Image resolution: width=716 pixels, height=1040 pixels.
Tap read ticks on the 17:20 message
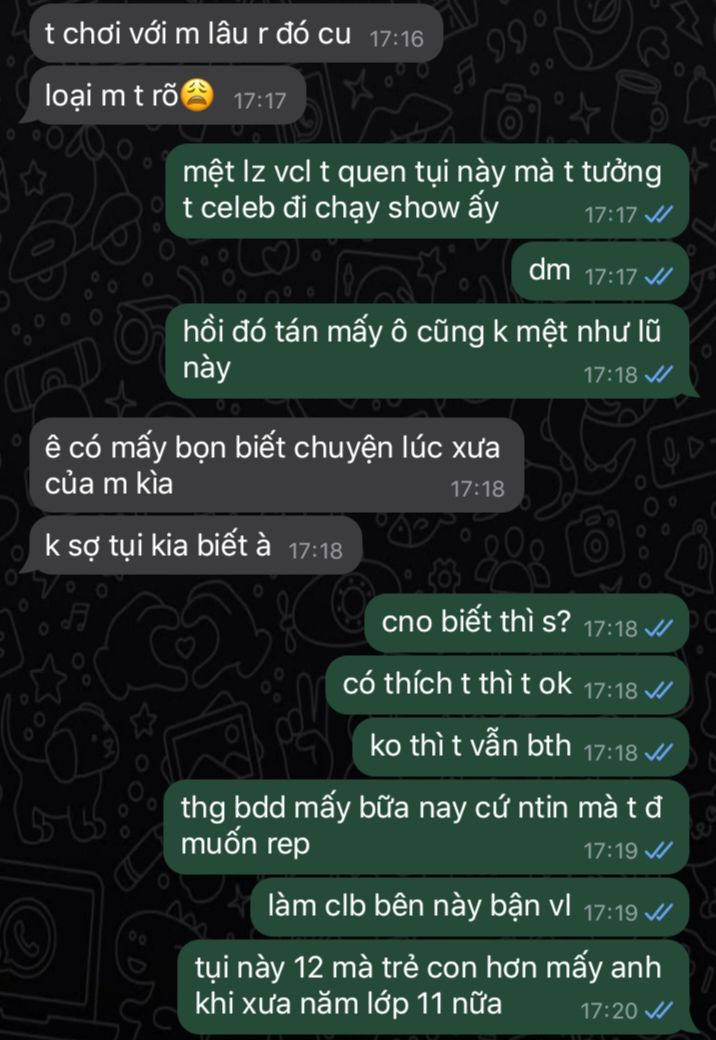pos(658,1010)
